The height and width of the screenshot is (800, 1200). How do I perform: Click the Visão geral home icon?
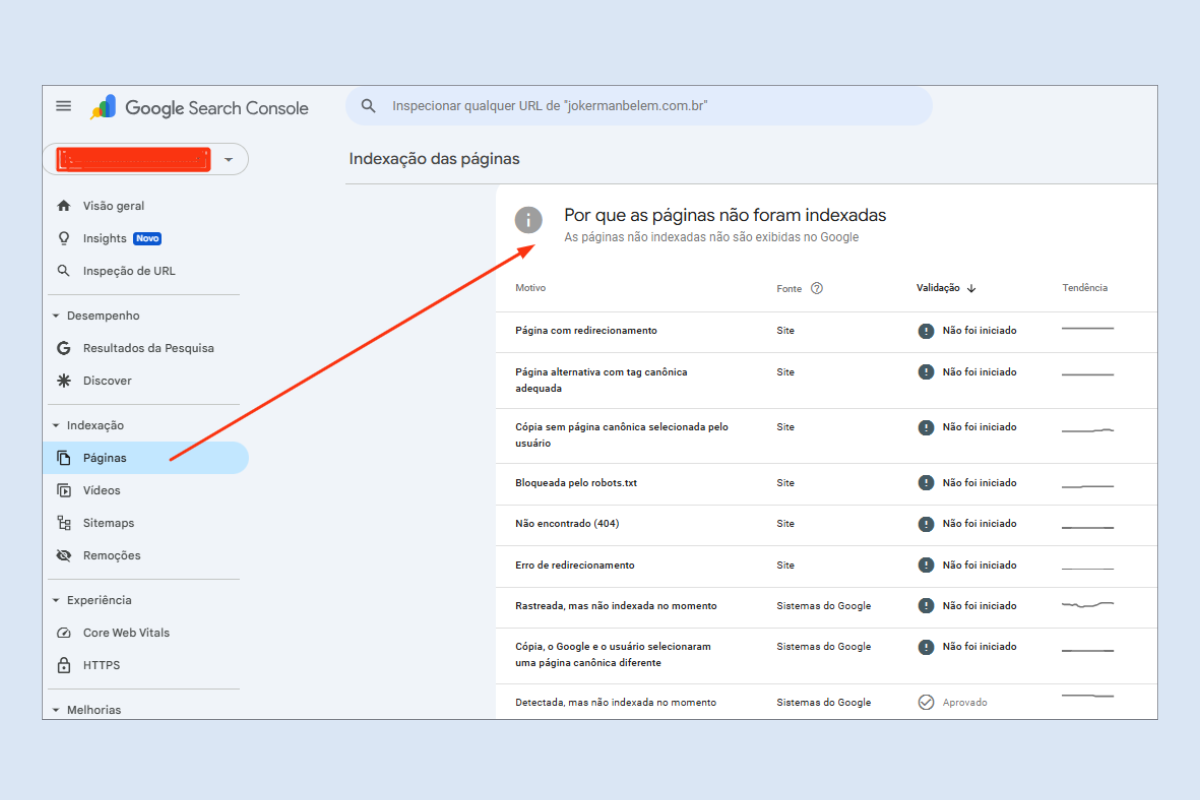coord(64,206)
